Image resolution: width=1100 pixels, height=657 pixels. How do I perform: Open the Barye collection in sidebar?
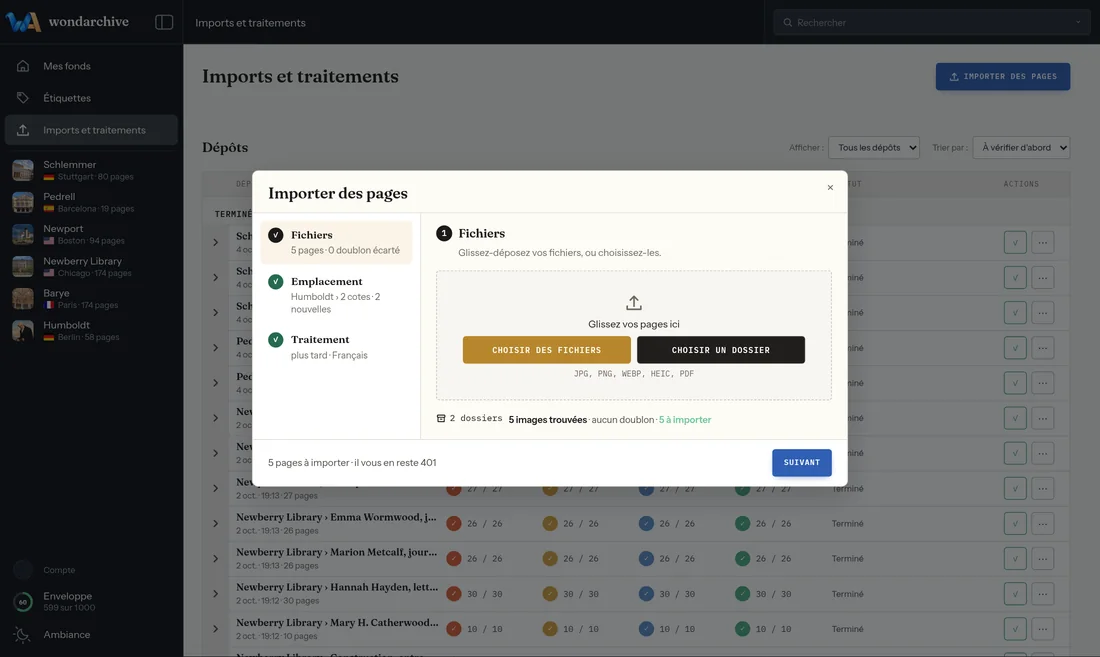[91, 299]
